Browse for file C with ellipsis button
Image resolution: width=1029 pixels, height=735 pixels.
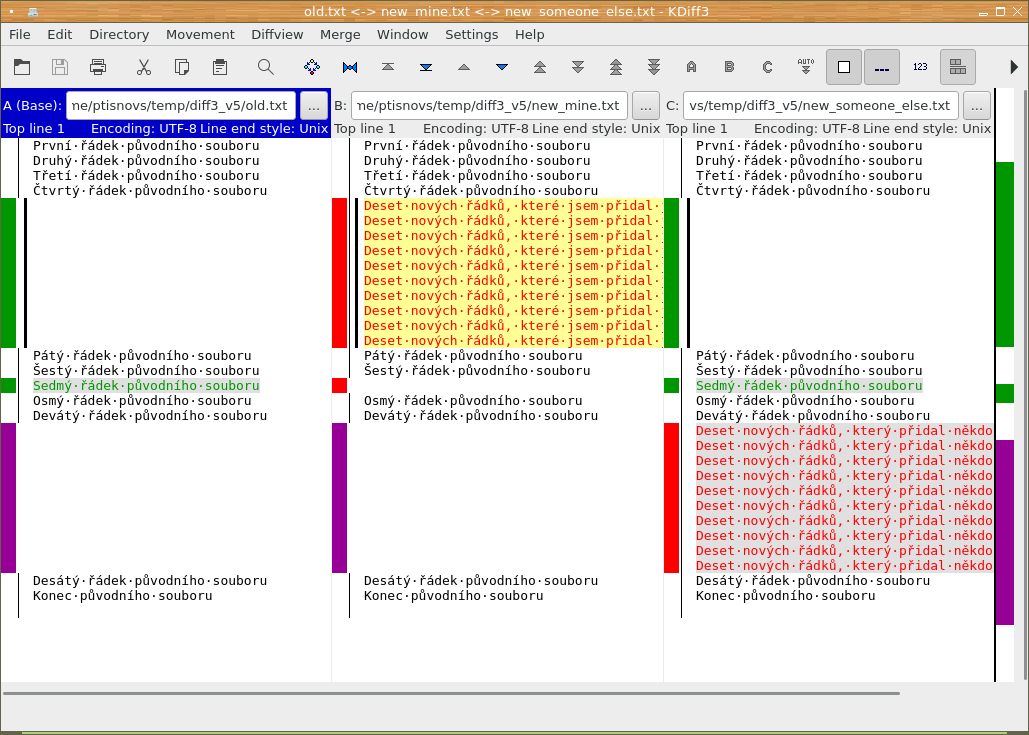click(977, 105)
